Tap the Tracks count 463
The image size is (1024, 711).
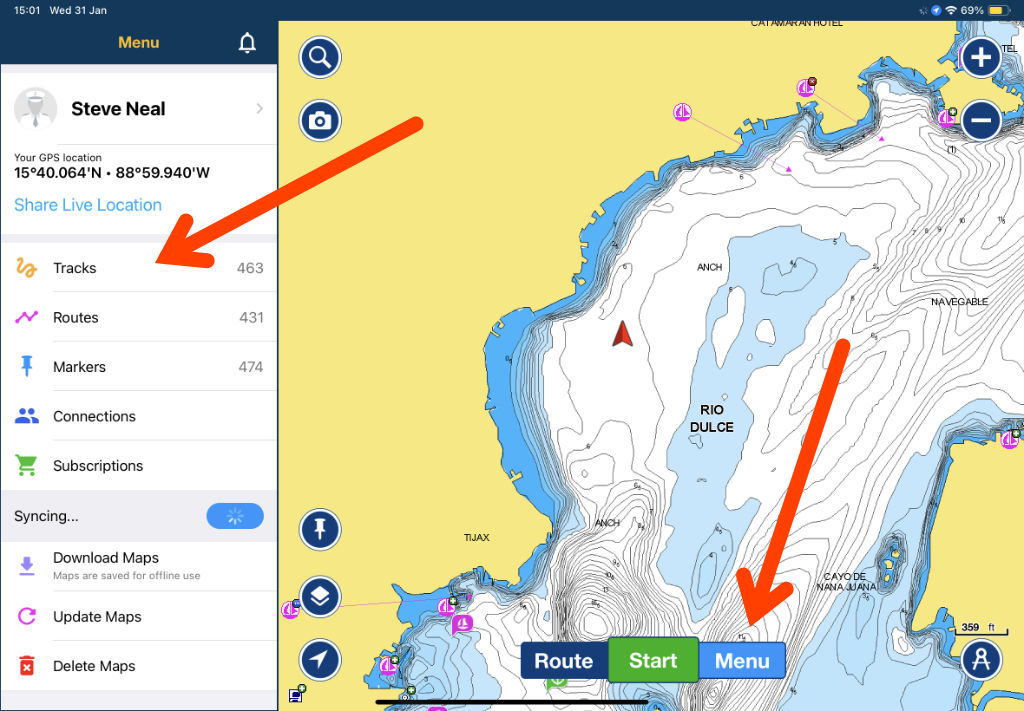tap(250, 268)
